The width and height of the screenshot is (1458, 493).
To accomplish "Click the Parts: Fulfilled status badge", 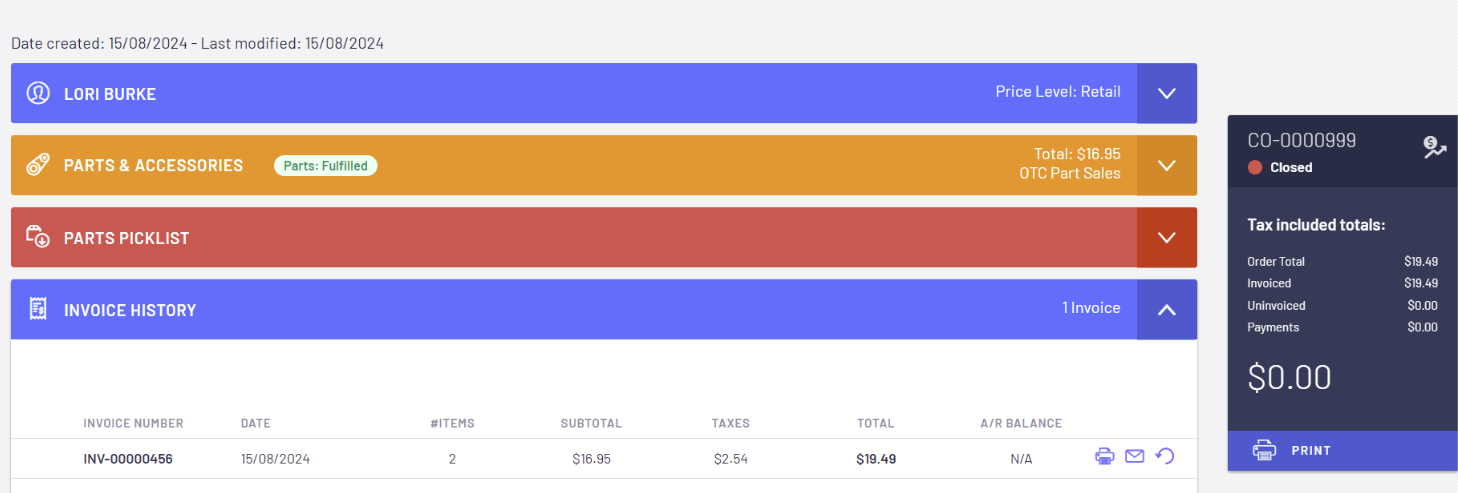I will pyautogui.click(x=325, y=166).
